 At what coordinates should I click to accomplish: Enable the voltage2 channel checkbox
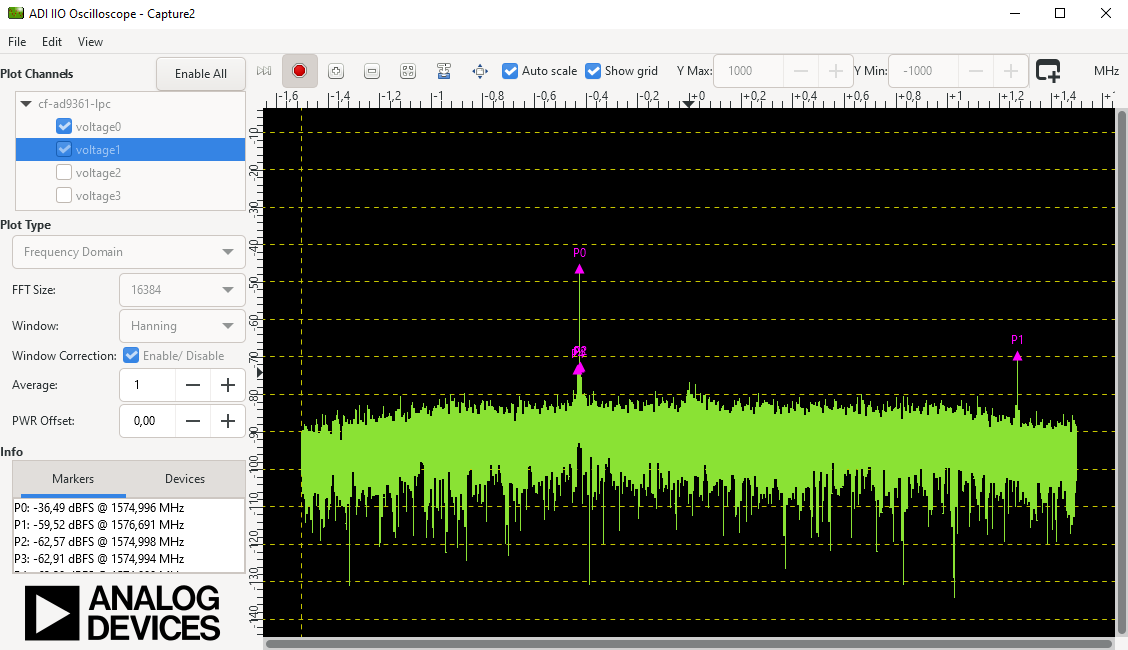64,173
